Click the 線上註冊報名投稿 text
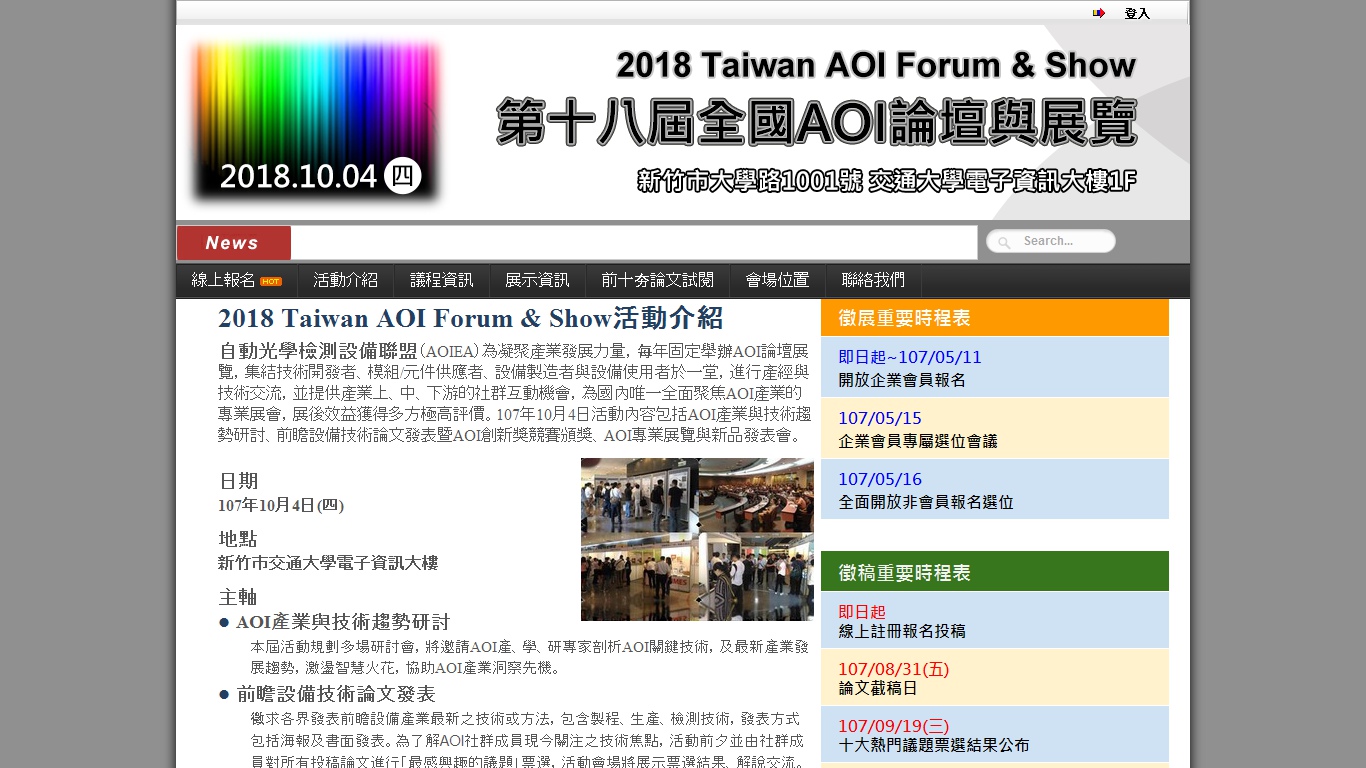The width and height of the screenshot is (1366, 768). click(x=902, y=631)
